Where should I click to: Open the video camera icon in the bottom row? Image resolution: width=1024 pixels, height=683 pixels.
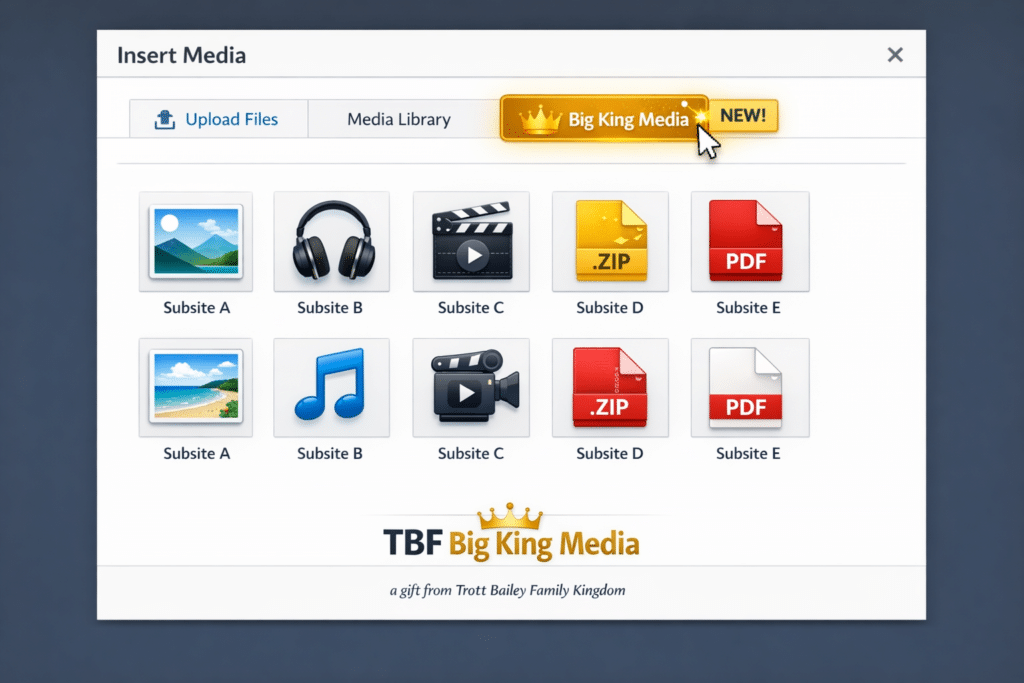(x=471, y=388)
